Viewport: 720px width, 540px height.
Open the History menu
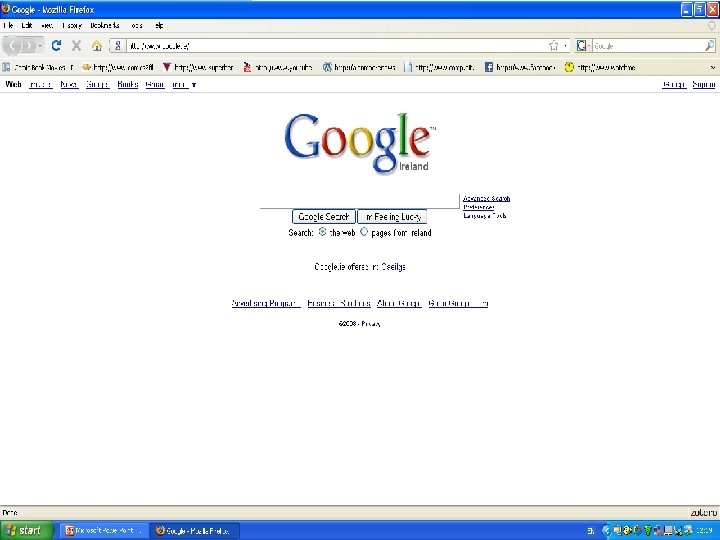72,26
